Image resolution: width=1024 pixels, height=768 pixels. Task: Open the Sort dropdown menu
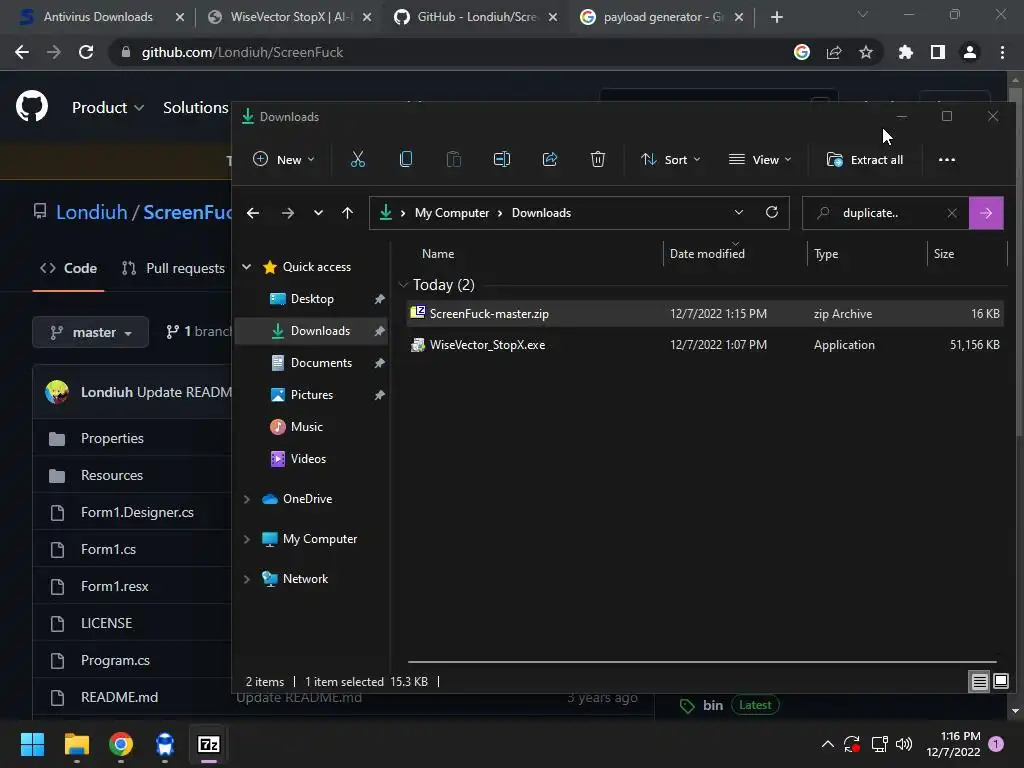tap(670, 159)
